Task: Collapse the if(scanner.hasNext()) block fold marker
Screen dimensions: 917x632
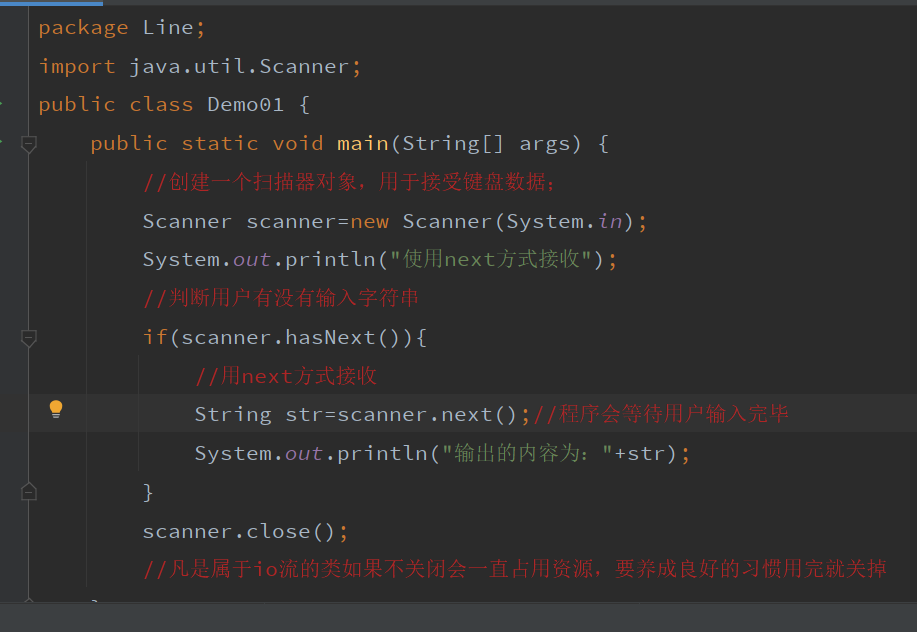Action: (29, 338)
